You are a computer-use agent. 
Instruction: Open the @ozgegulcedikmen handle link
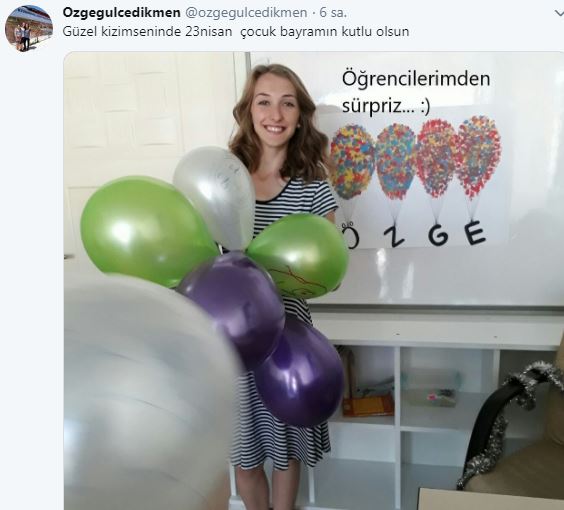[x=246, y=13]
